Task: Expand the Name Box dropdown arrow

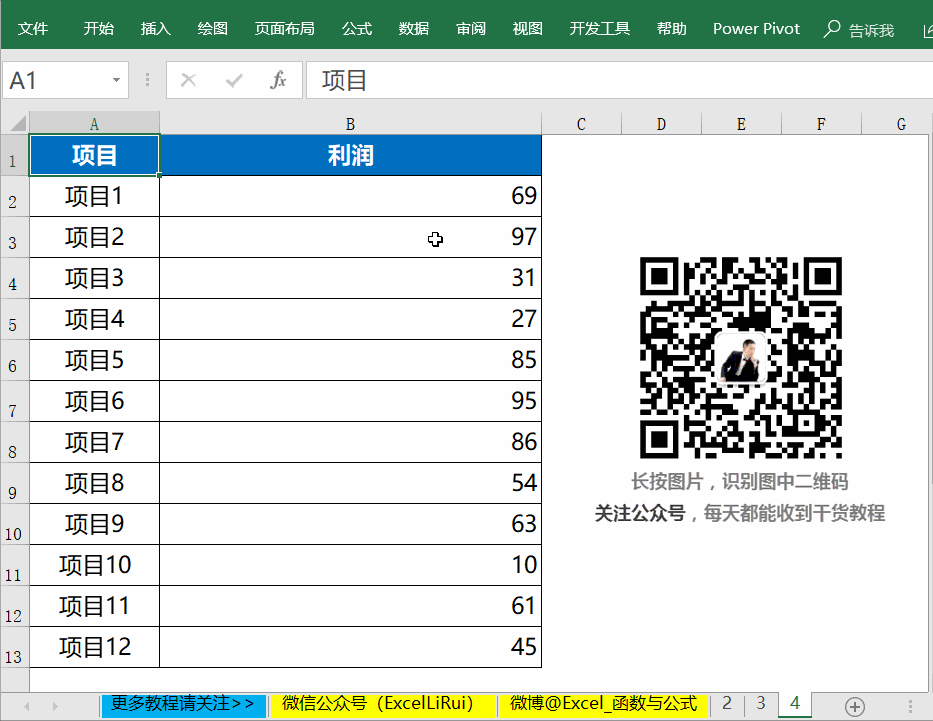Action: coord(116,80)
